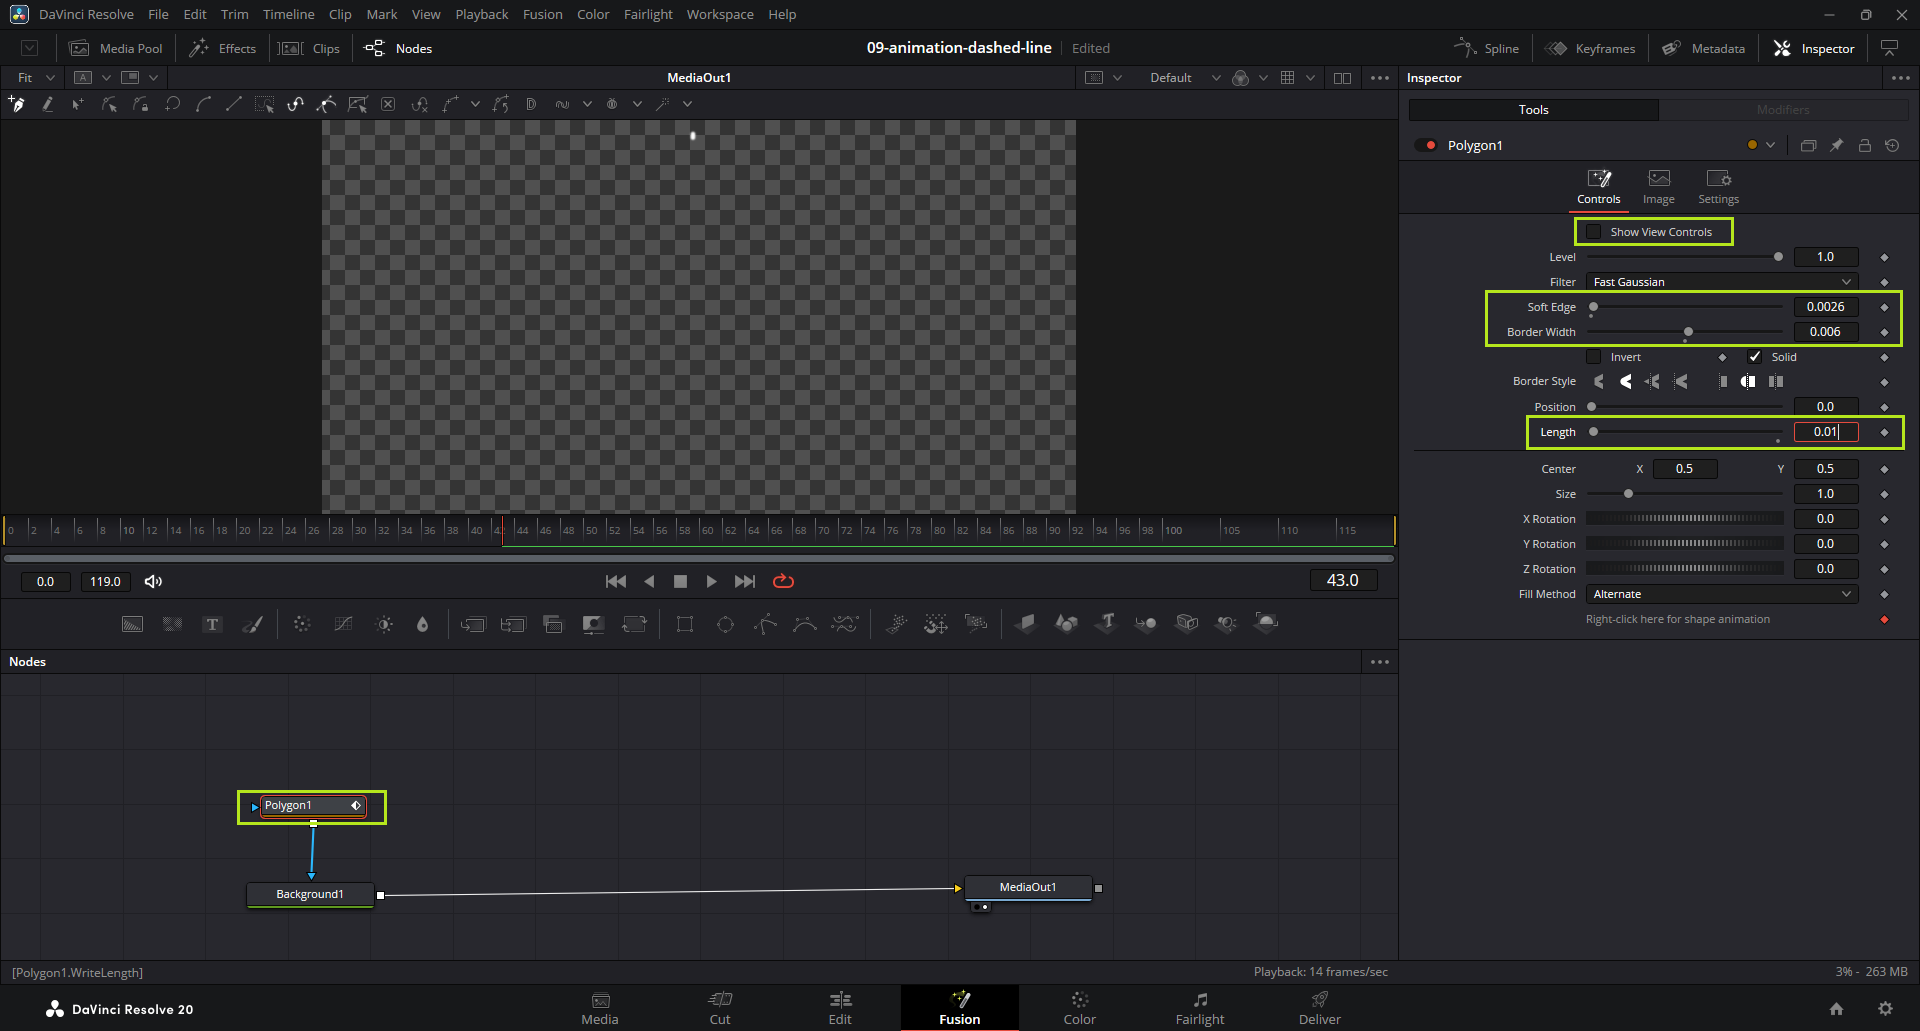Click the Right-click here for shape animation text

coord(1677,619)
